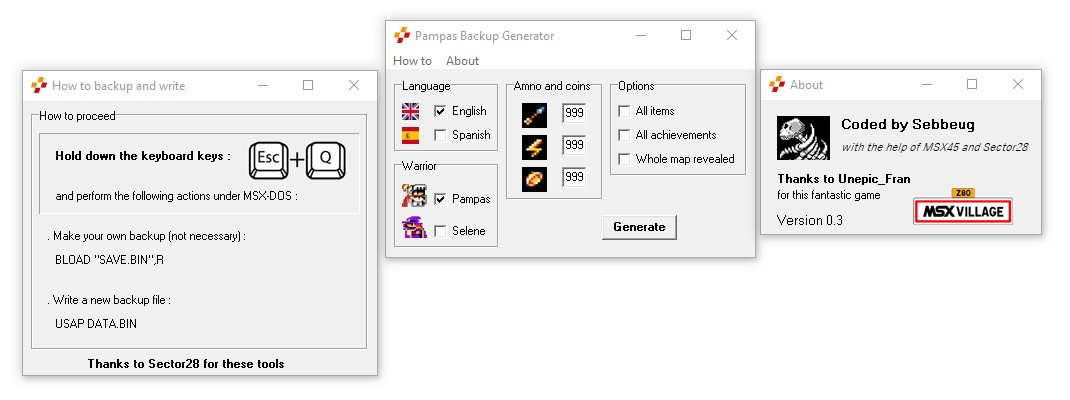The image size is (1070, 400).
Task: Click the Esc key illustration
Action: 269,160
